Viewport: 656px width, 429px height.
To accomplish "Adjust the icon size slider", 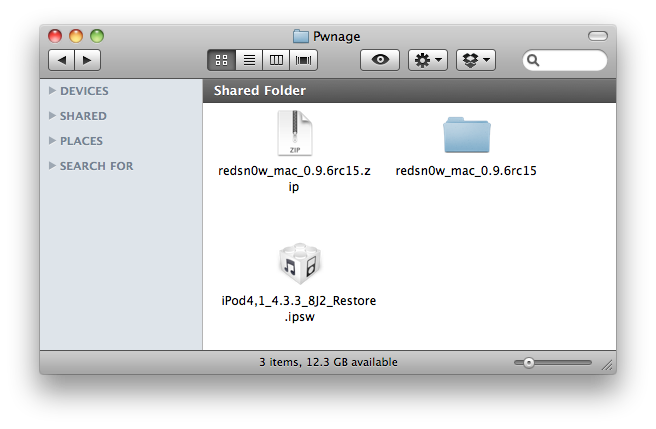I will 528,362.
